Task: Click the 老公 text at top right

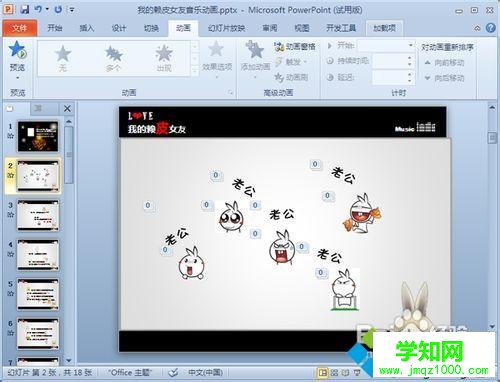Action: (343, 175)
